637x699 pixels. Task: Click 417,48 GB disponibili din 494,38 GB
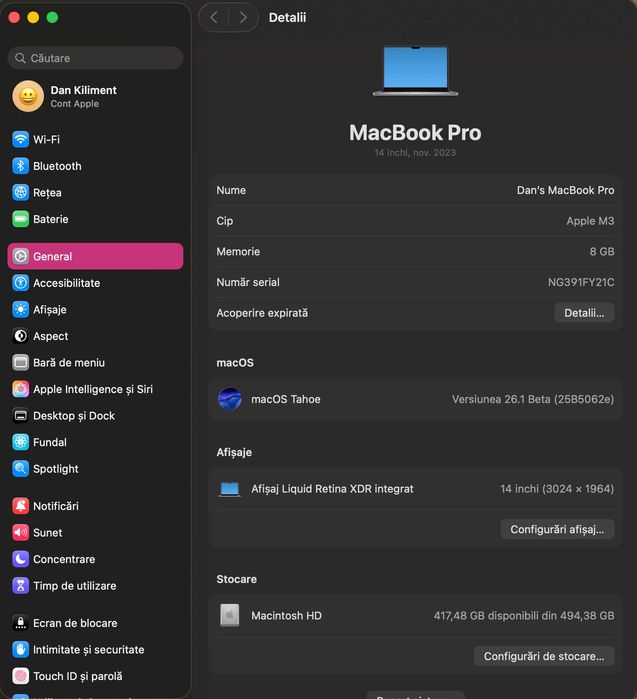pyautogui.click(x=524, y=616)
